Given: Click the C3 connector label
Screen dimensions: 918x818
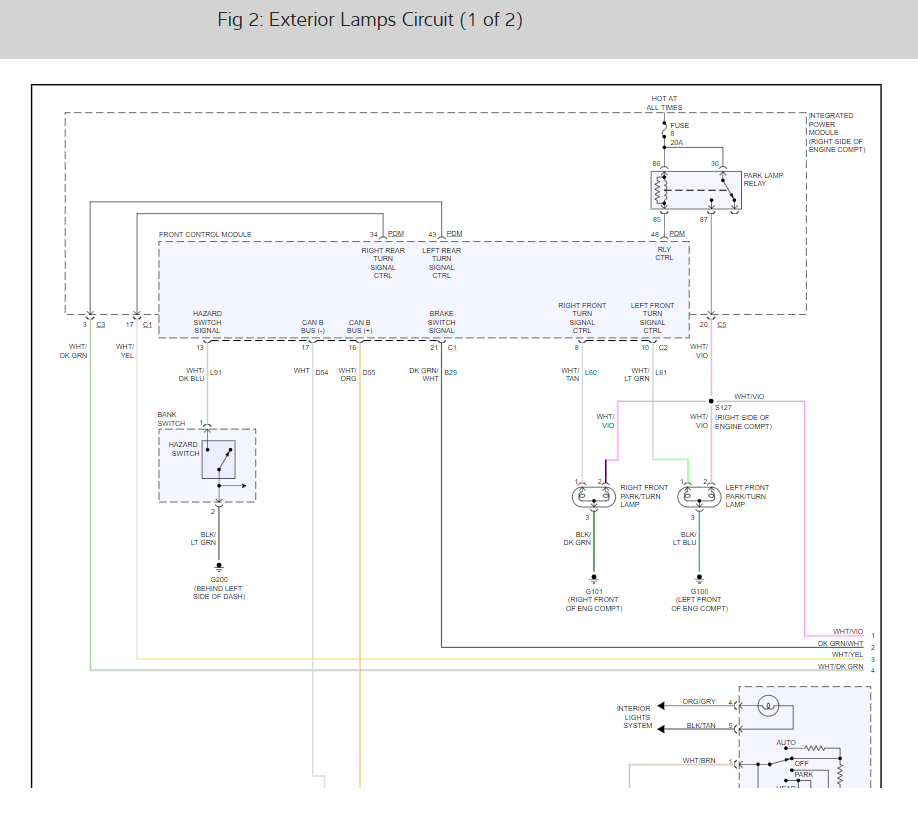Looking at the screenshot, I should [x=101, y=324].
